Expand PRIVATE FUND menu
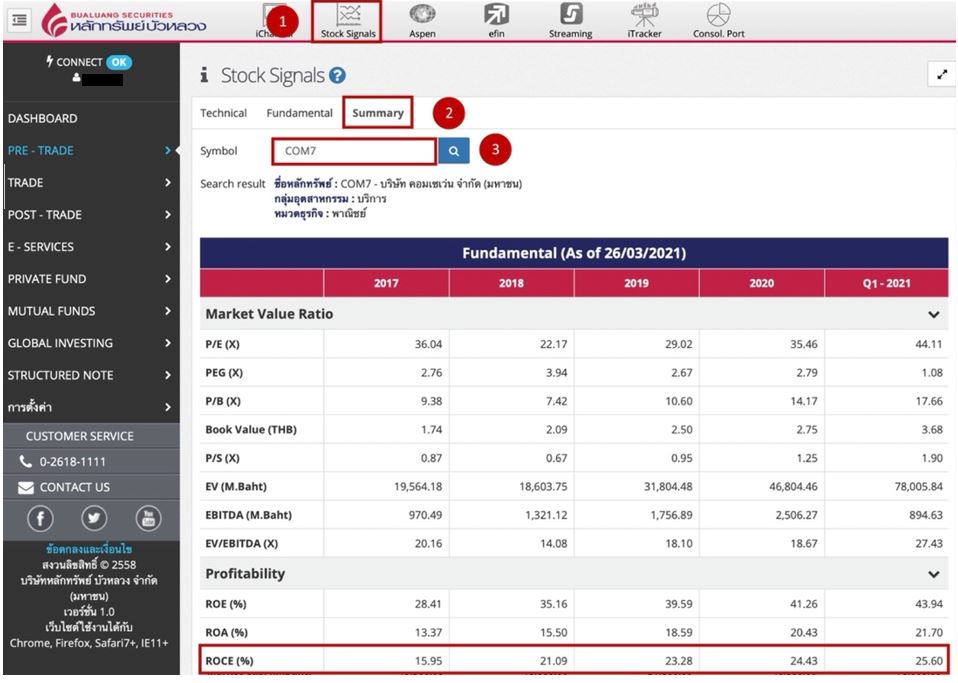The height and width of the screenshot is (683, 958). click(x=92, y=279)
